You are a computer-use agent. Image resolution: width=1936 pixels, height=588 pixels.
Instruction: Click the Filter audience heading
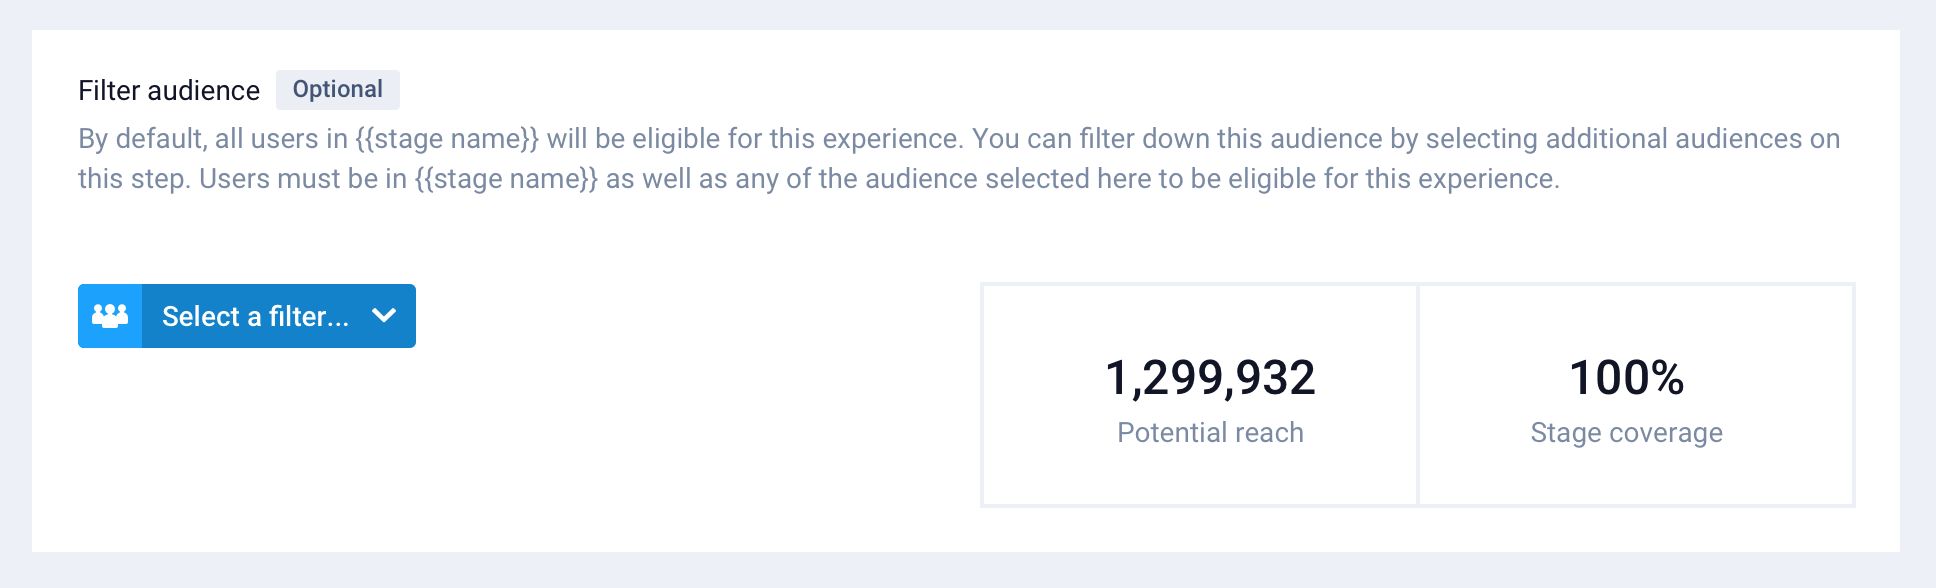click(x=169, y=91)
